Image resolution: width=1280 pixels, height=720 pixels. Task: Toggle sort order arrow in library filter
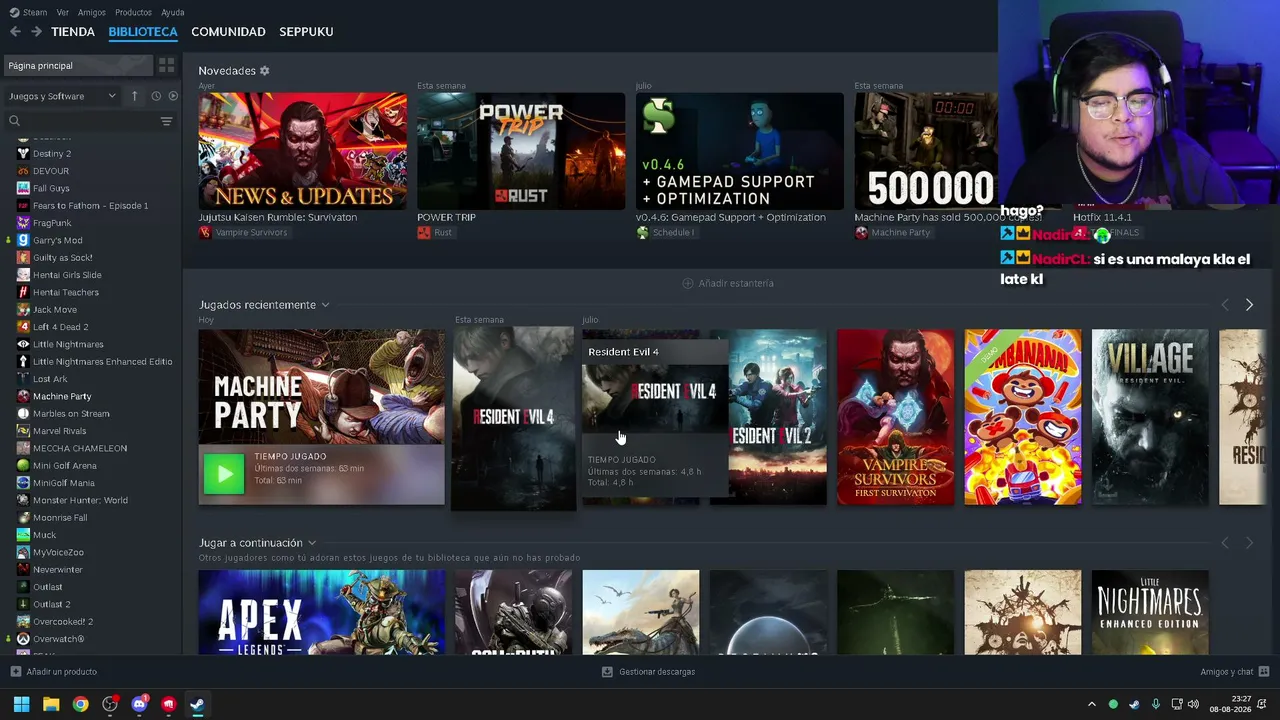[x=135, y=96]
